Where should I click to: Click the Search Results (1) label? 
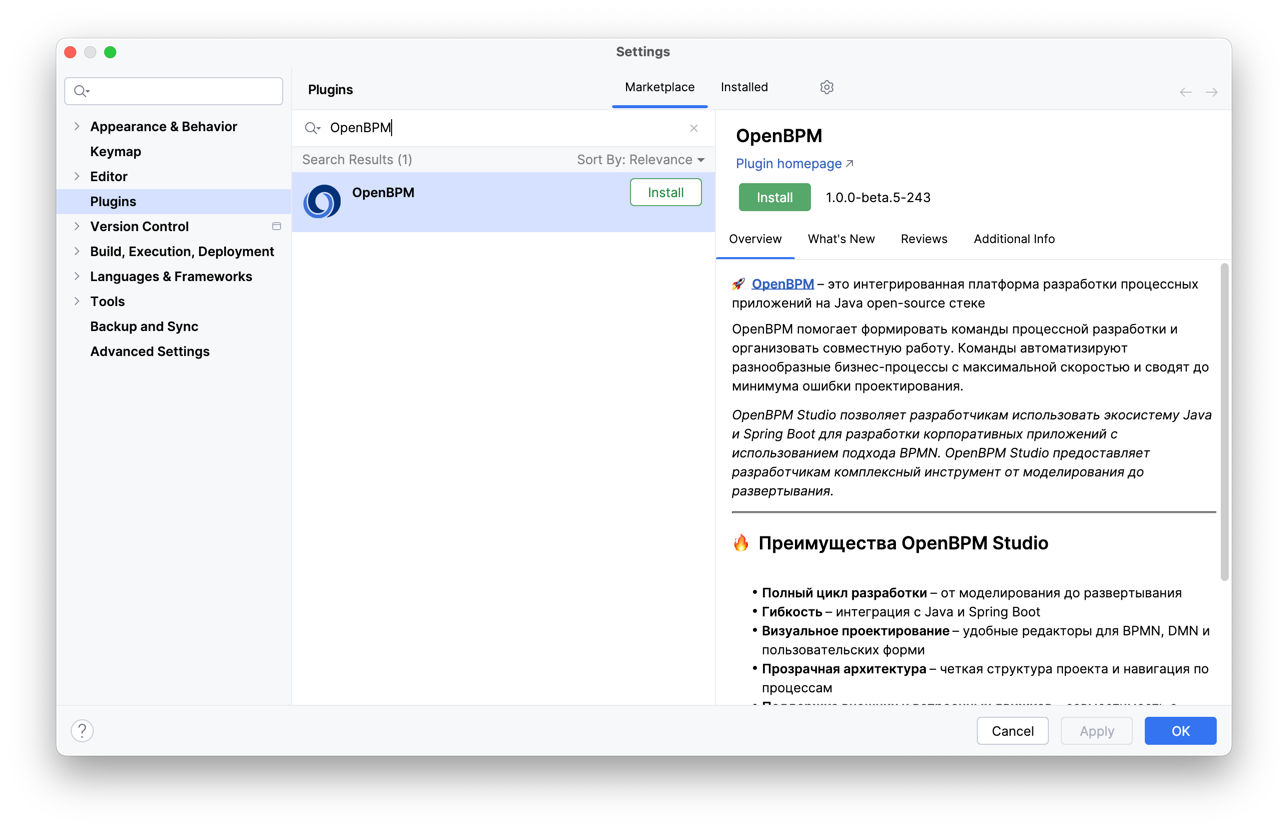(x=357, y=160)
